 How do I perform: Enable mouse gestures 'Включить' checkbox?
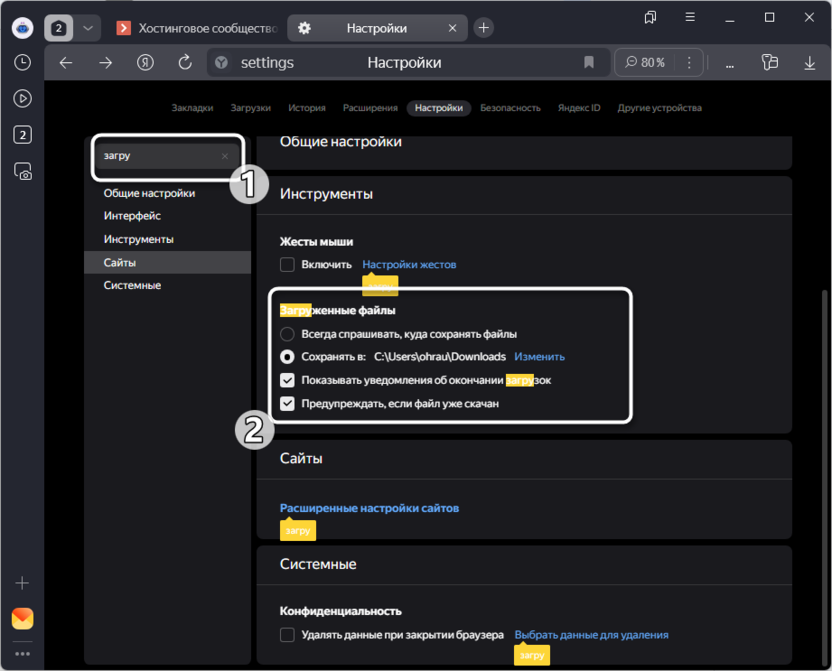click(x=287, y=265)
